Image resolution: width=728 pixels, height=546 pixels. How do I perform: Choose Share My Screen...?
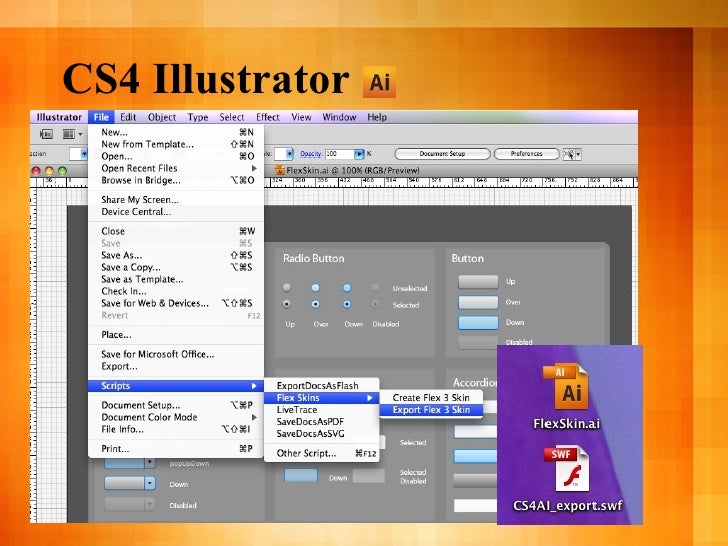coord(176,200)
